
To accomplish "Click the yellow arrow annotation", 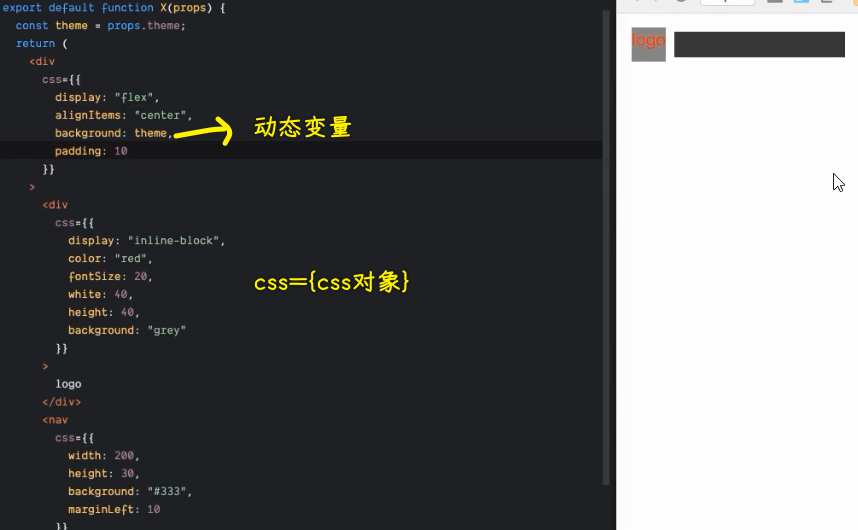I will pos(203,131).
